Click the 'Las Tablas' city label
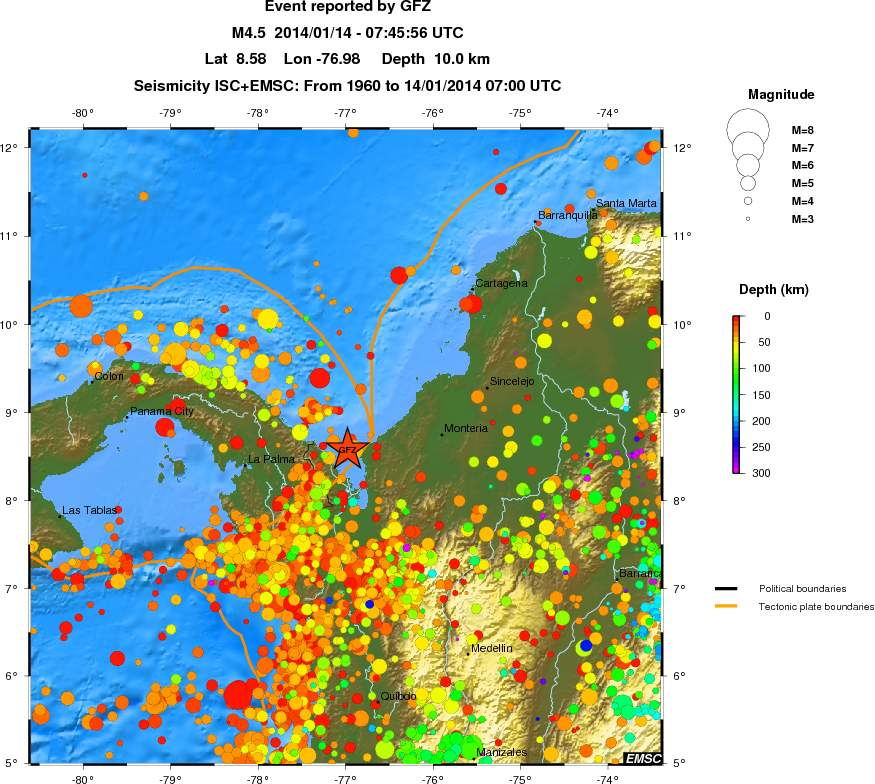The width and height of the screenshot is (875, 784). (x=89, y=510)
